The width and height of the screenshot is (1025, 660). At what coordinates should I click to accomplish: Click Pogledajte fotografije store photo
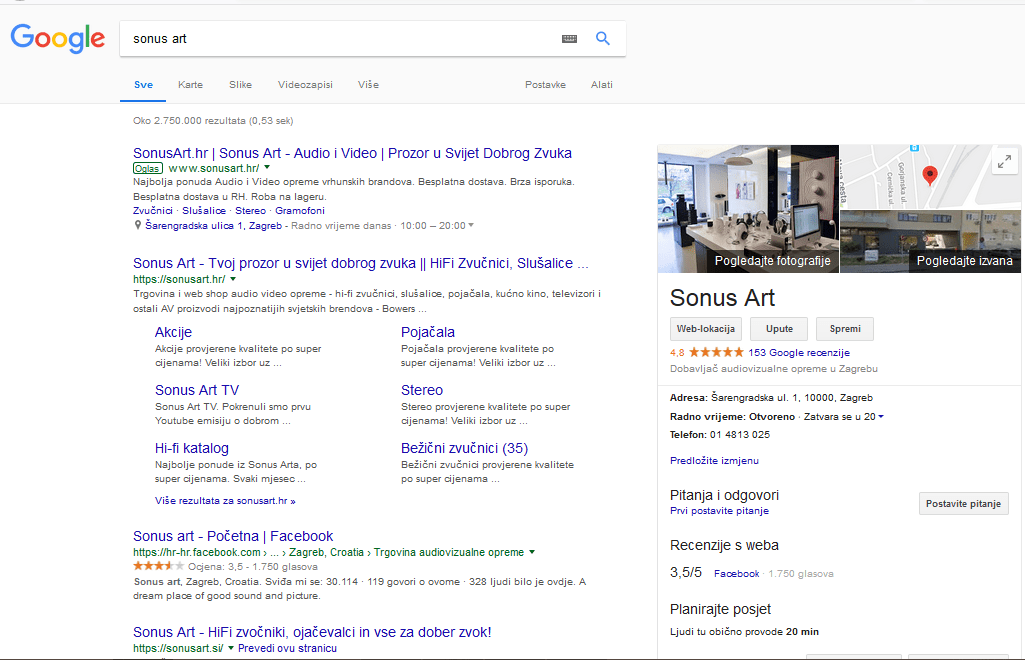click(x=747, y=209)
